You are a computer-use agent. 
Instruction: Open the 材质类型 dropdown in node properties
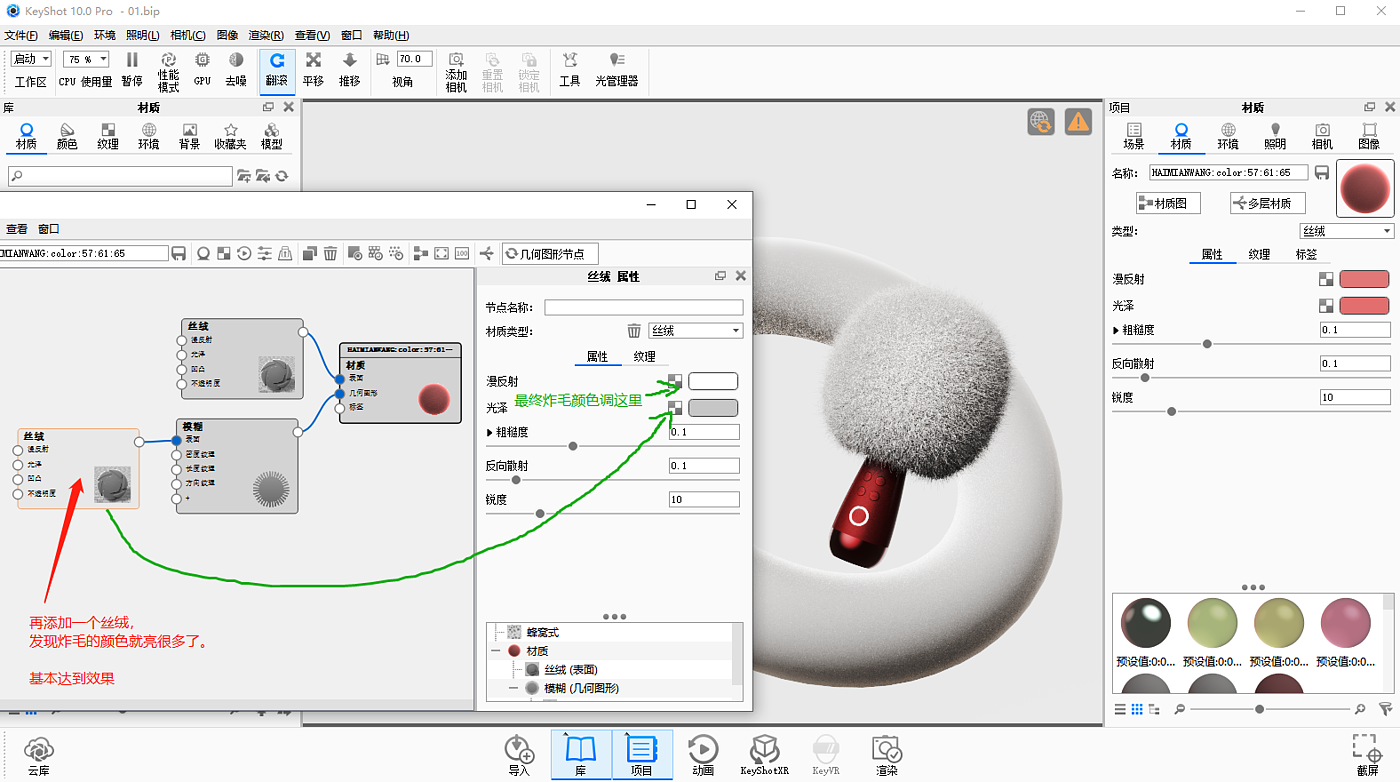695,331
